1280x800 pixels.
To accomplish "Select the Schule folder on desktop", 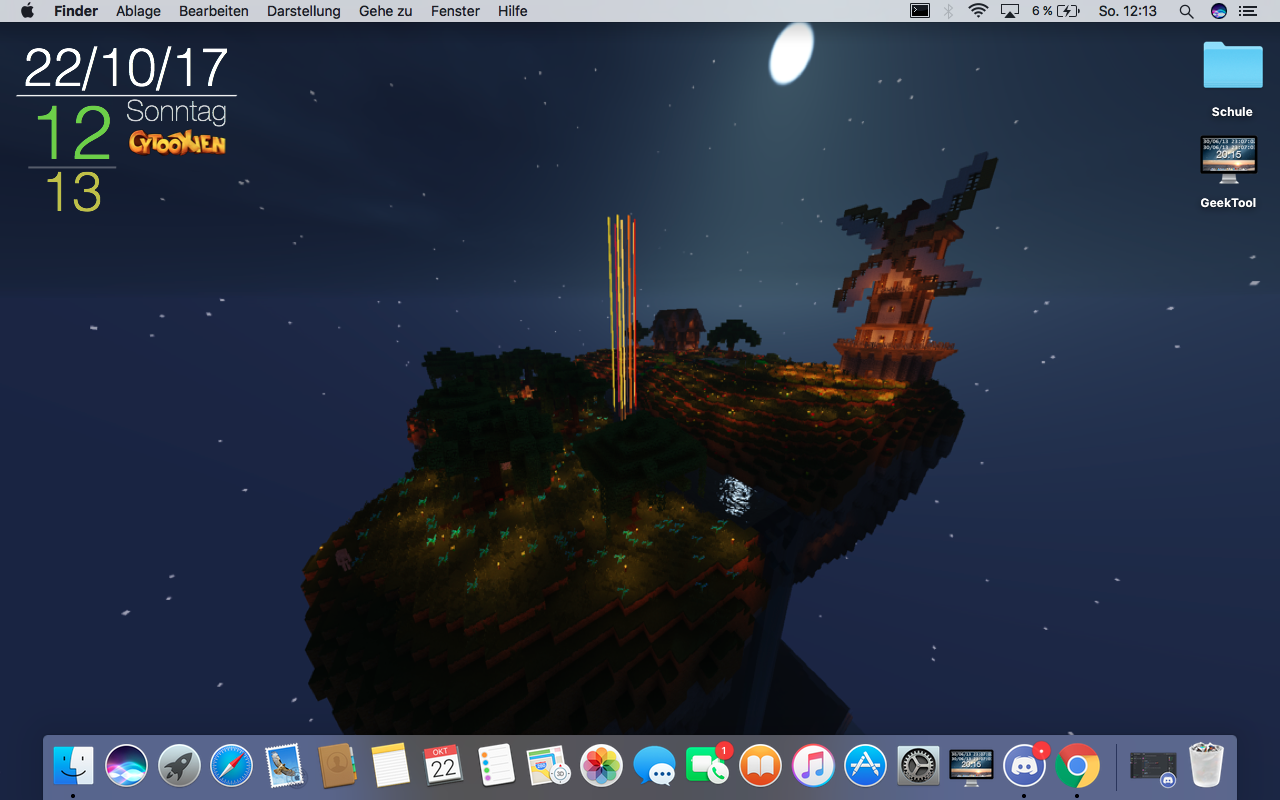I will click(x=1232, y=79).
